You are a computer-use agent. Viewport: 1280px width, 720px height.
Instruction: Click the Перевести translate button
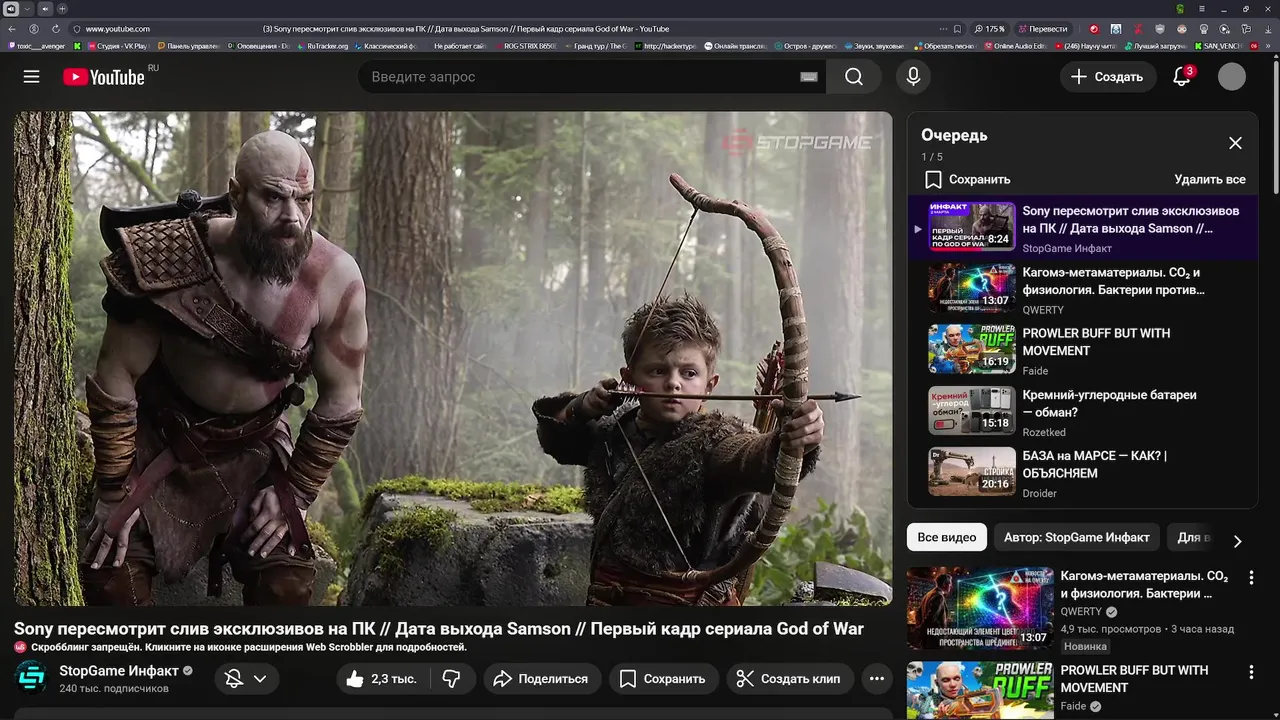(1043, 29)
